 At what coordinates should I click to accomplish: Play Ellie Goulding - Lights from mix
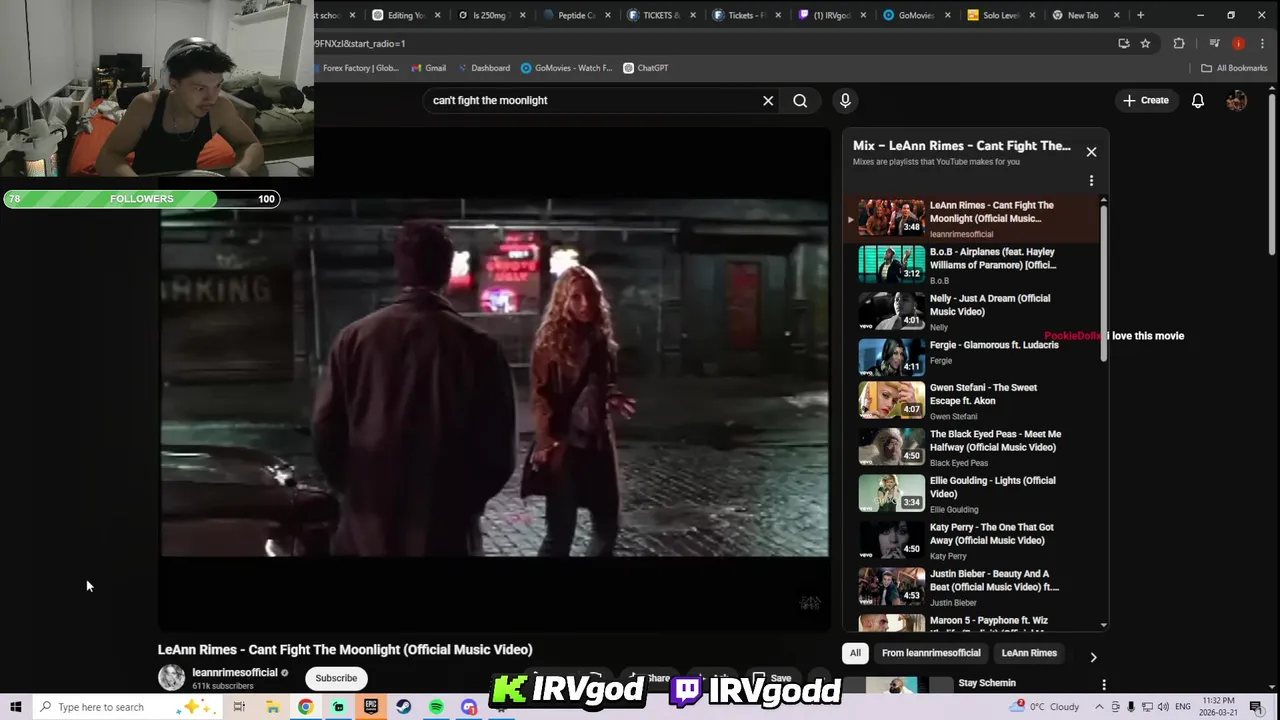coord(972,494)
